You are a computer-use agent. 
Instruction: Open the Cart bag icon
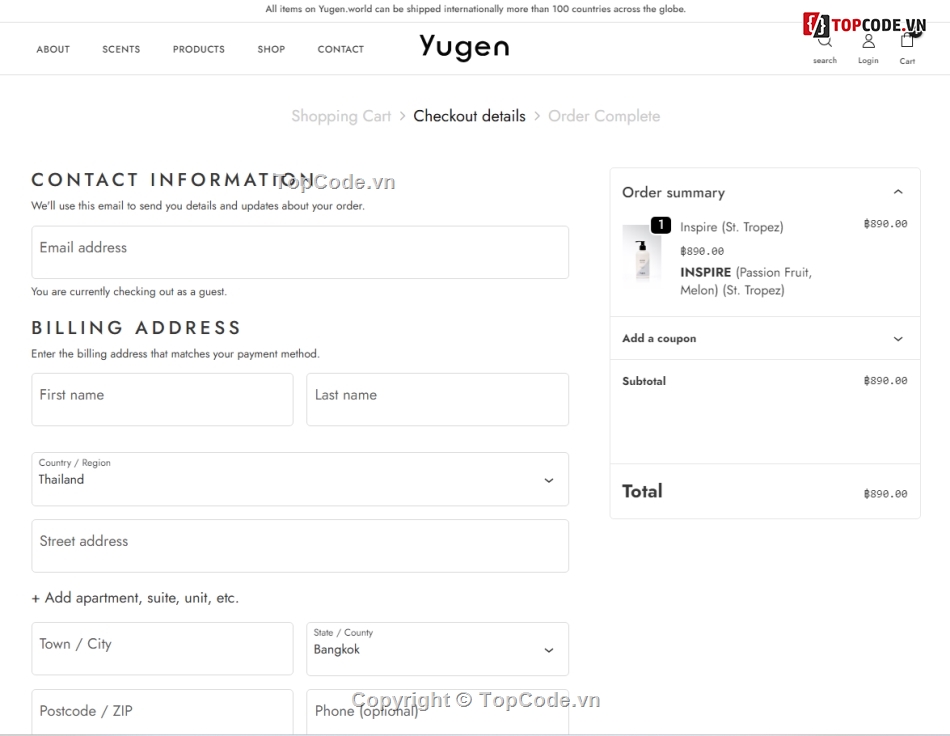907,41
